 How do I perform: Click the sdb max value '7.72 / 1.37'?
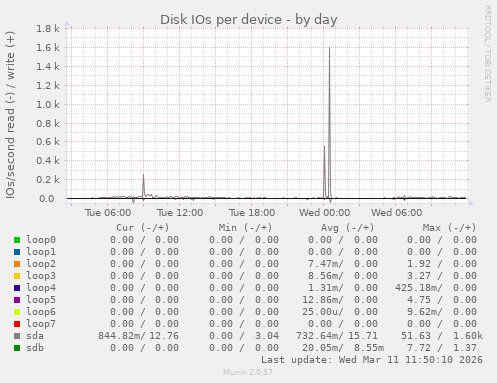[x=442, y=348]
